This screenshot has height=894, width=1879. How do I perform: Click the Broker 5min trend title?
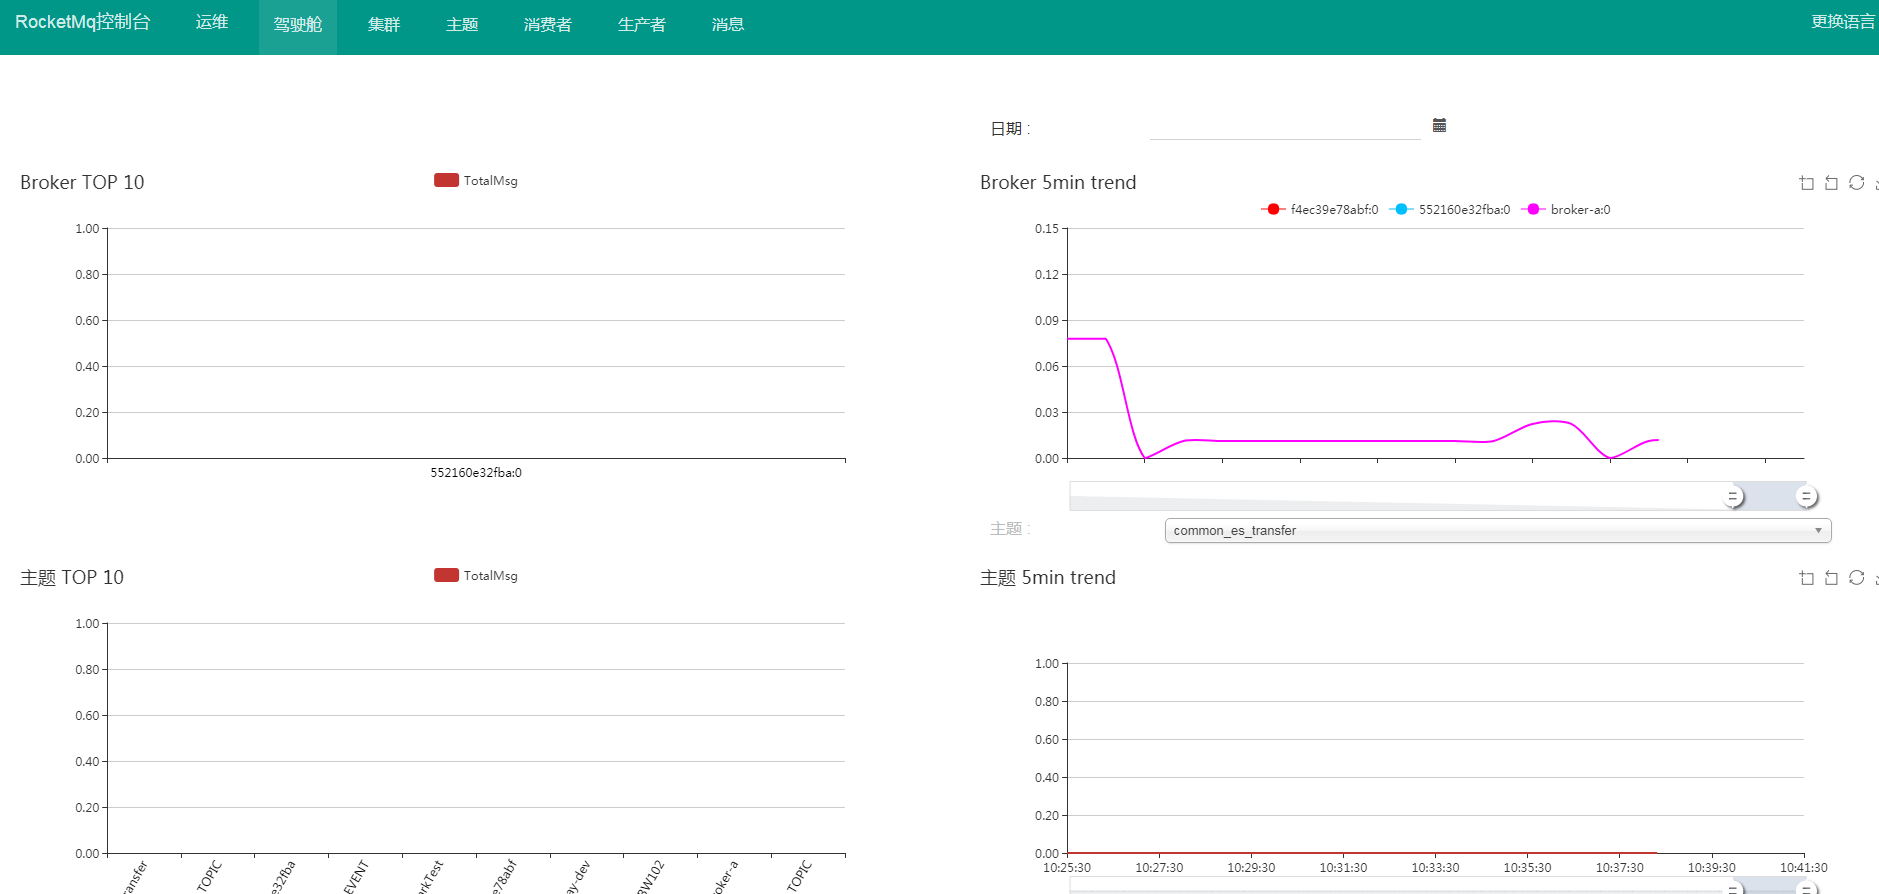[x=1058, y=183]
